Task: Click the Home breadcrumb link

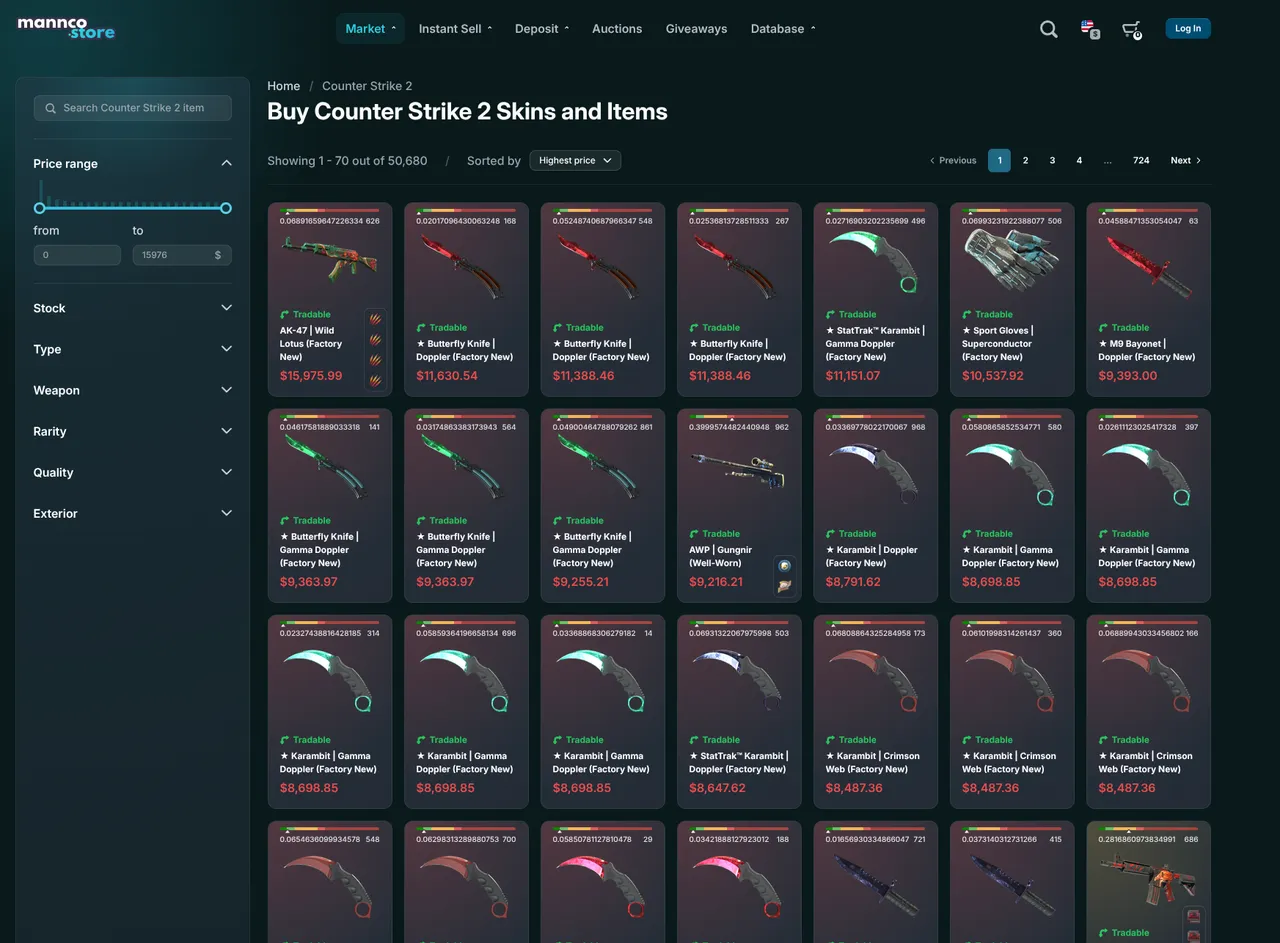Action: click(284, 86)
